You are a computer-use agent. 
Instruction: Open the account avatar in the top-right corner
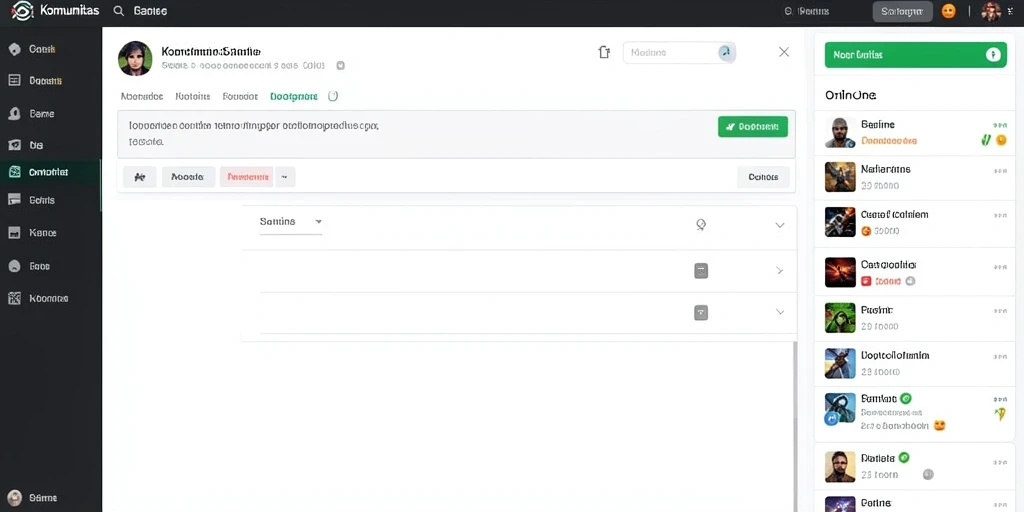click(991, 11)
